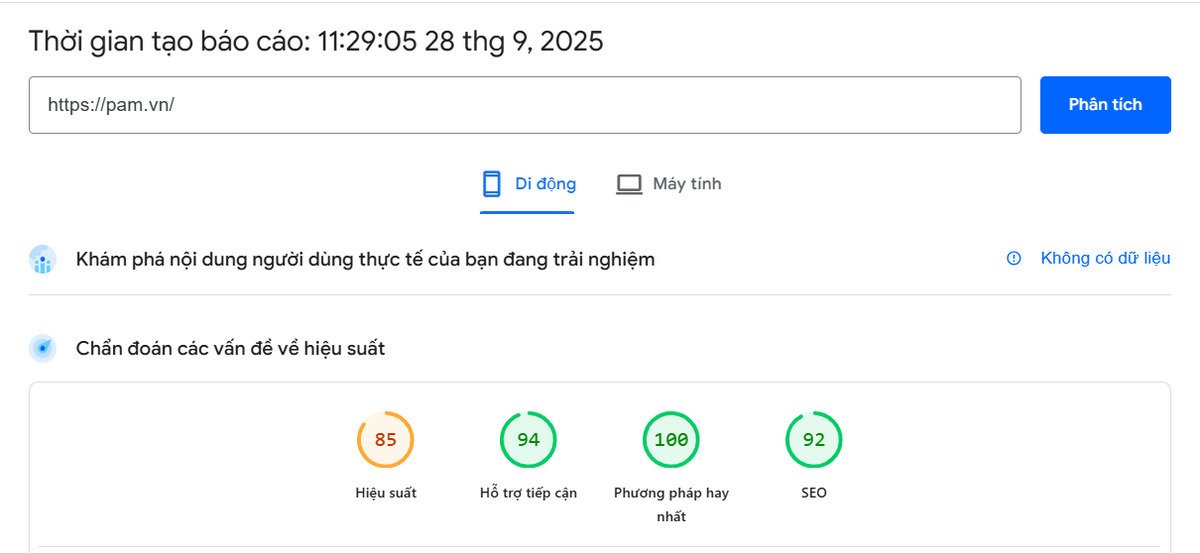This screenshot has height=553, width=1200.
Task: Jump to the Hiệu suất label
Action: [385, 493]
